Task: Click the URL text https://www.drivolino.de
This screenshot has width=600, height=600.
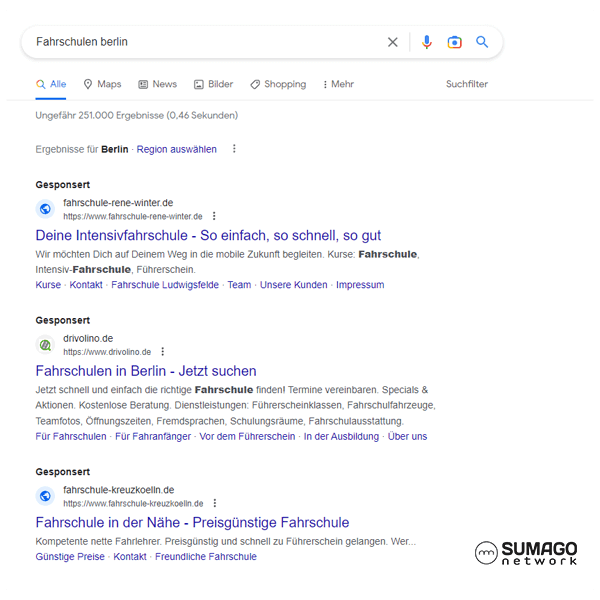Action: 107,352
